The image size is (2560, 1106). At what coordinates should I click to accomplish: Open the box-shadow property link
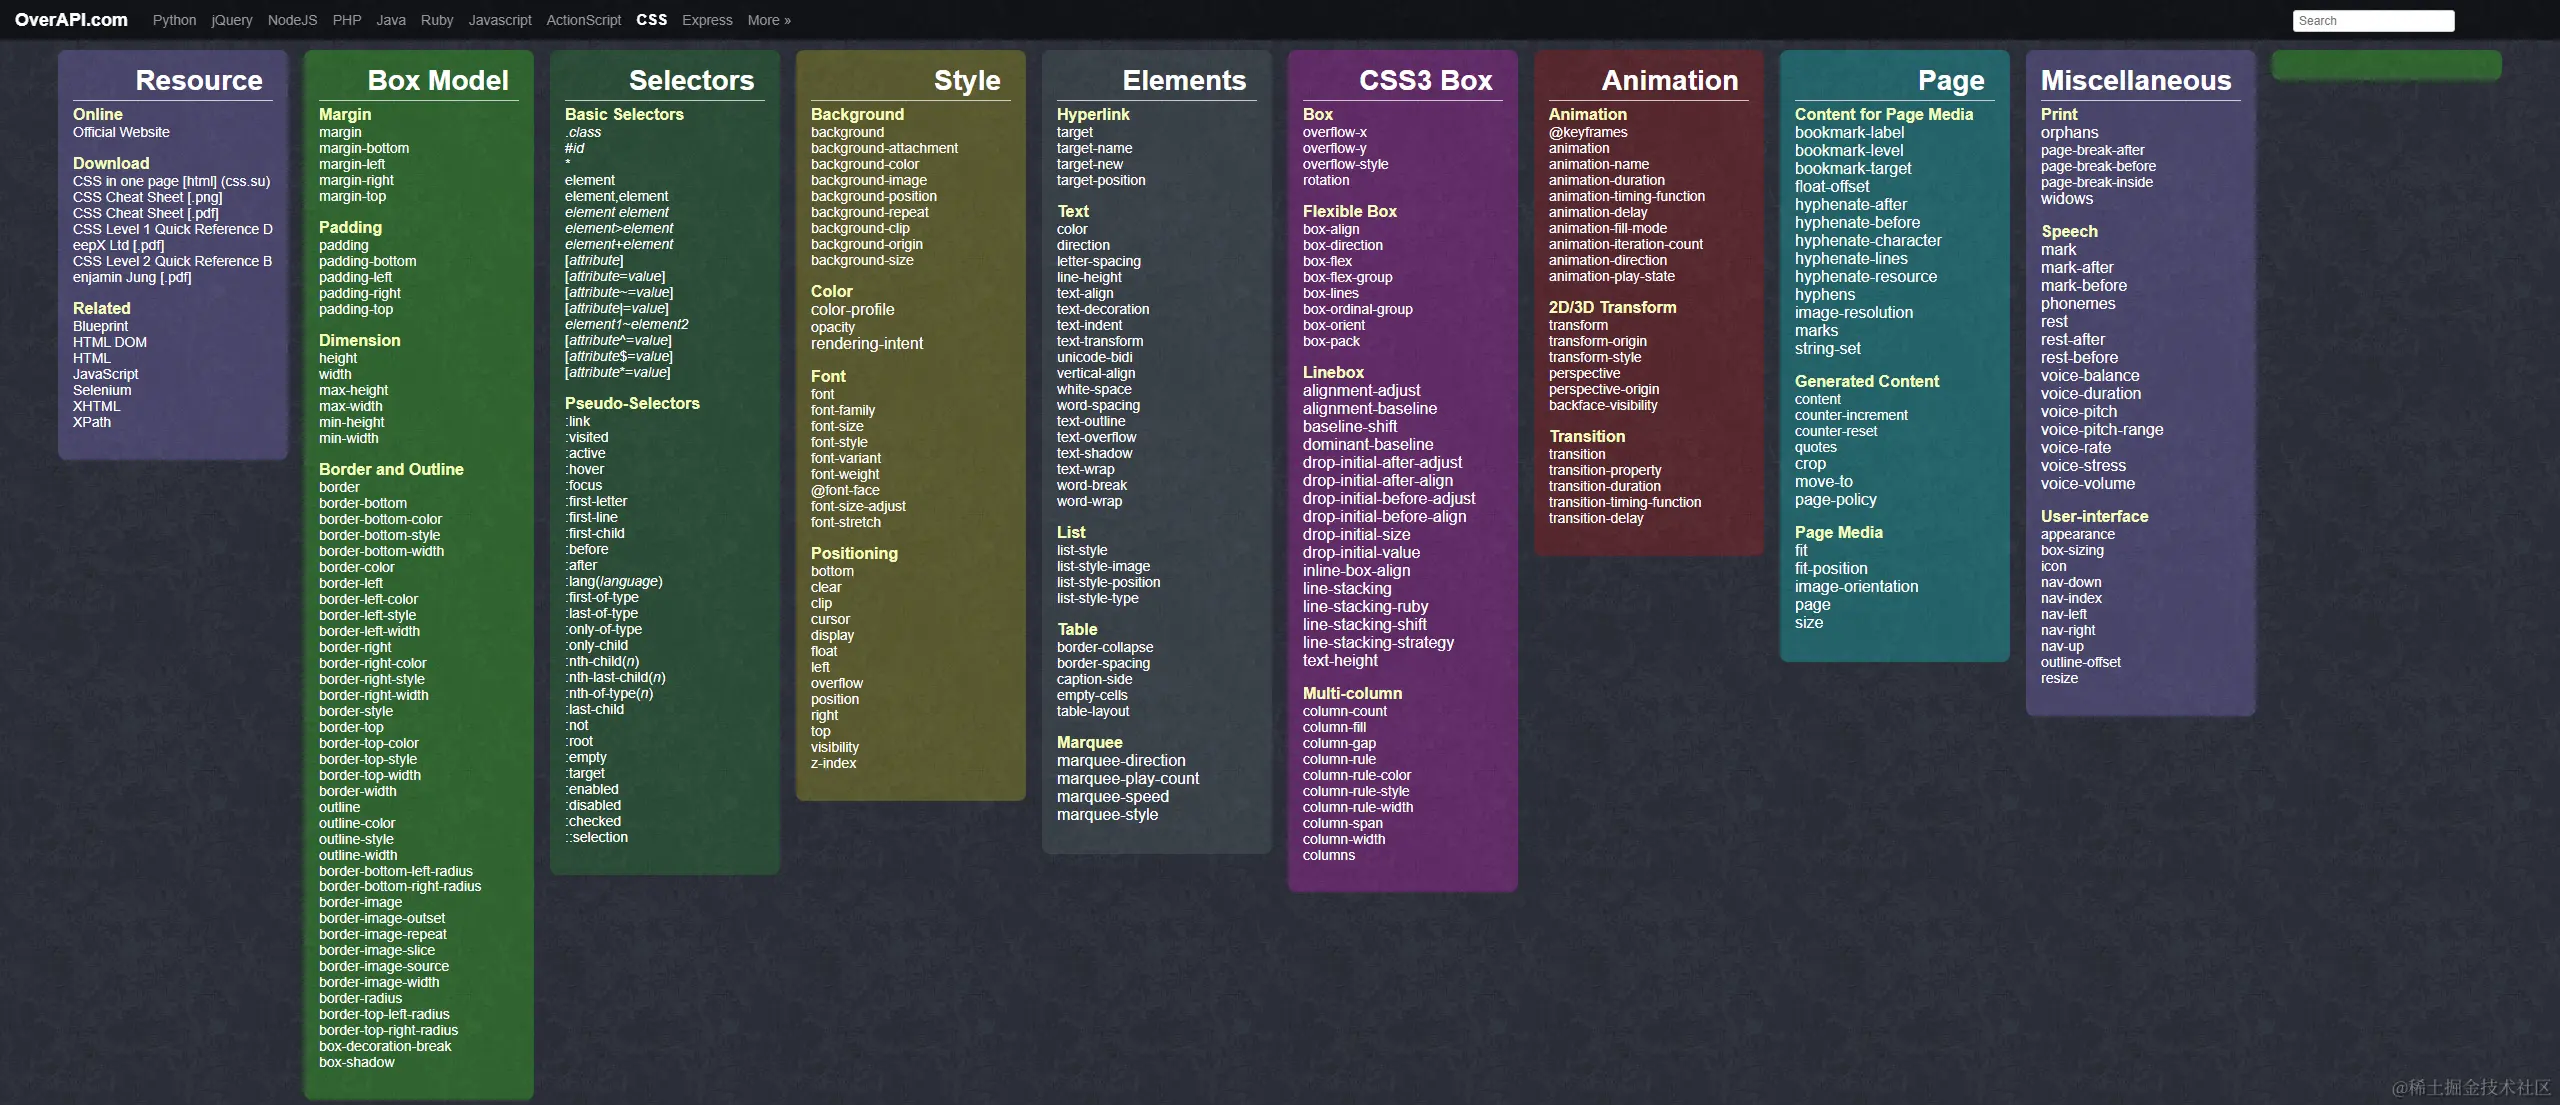355,1062
